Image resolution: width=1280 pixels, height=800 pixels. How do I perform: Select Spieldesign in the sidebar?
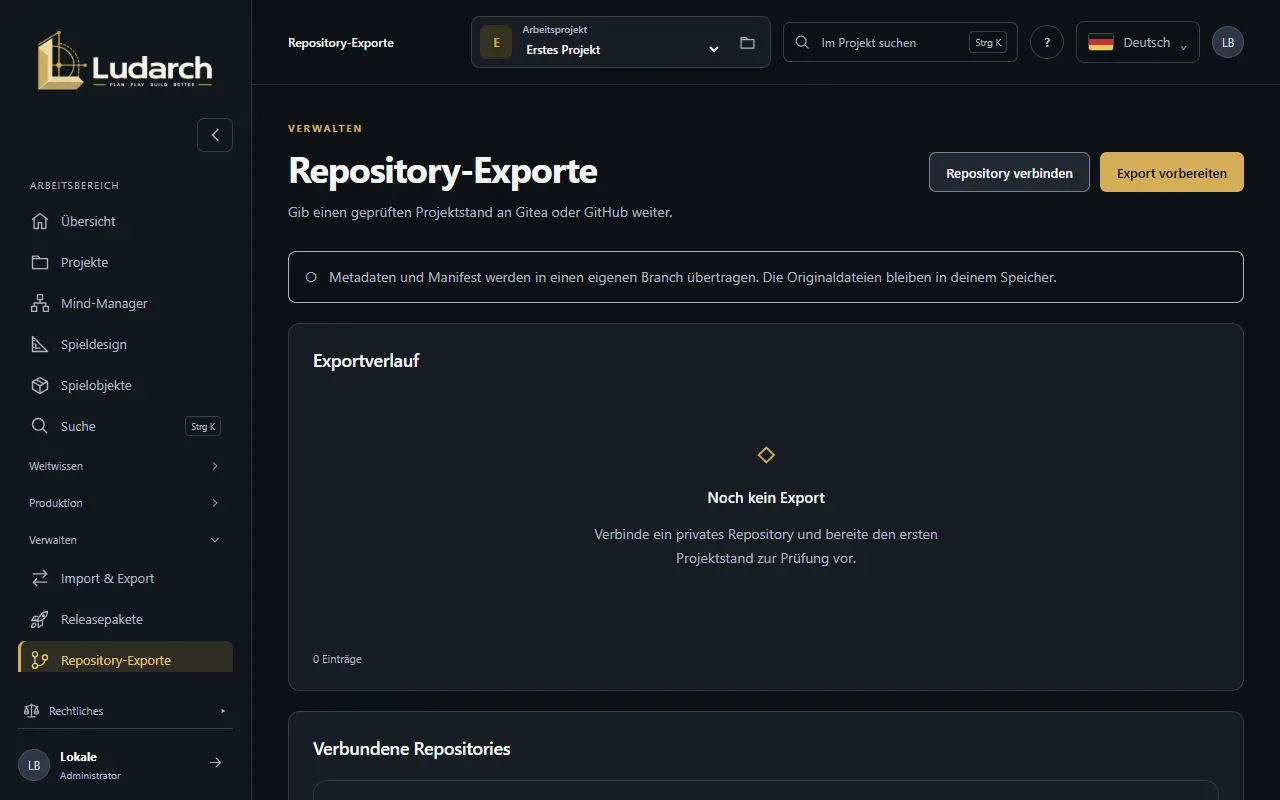126,344
